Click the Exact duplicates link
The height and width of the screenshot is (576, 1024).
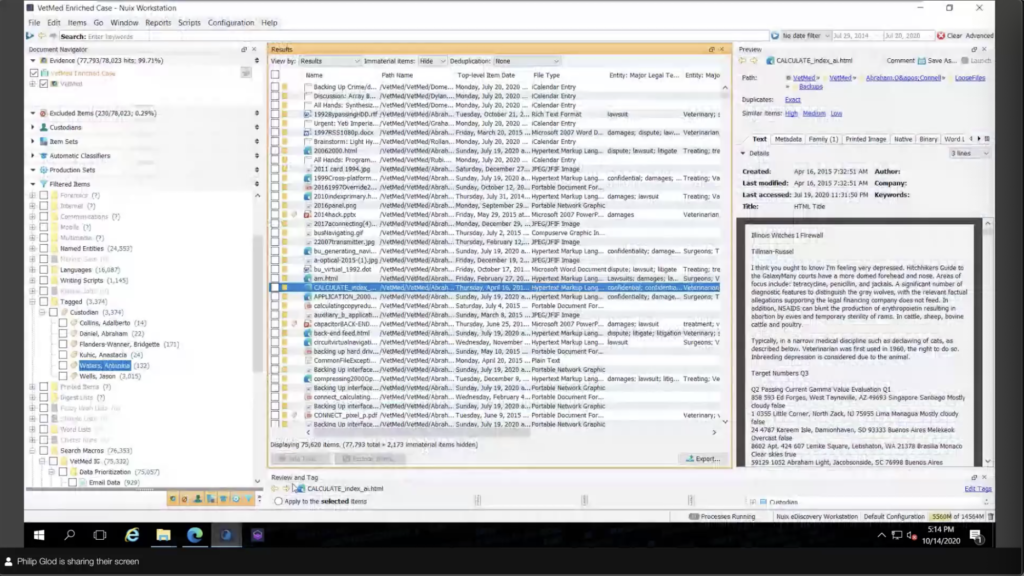[792, 100]
